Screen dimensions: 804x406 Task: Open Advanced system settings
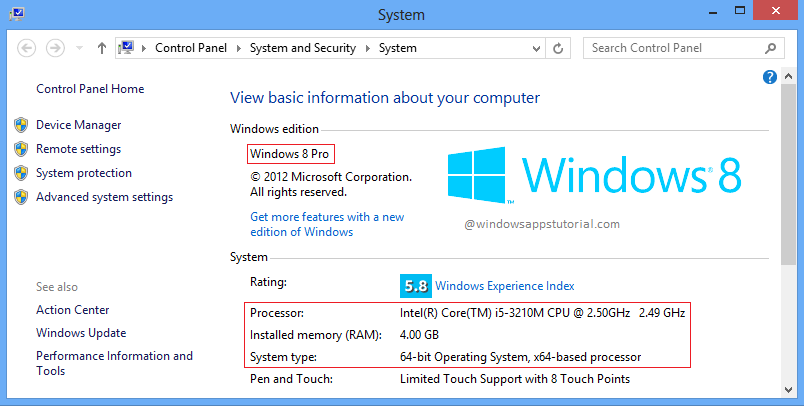pyautogui.click(x=104, y=197)
